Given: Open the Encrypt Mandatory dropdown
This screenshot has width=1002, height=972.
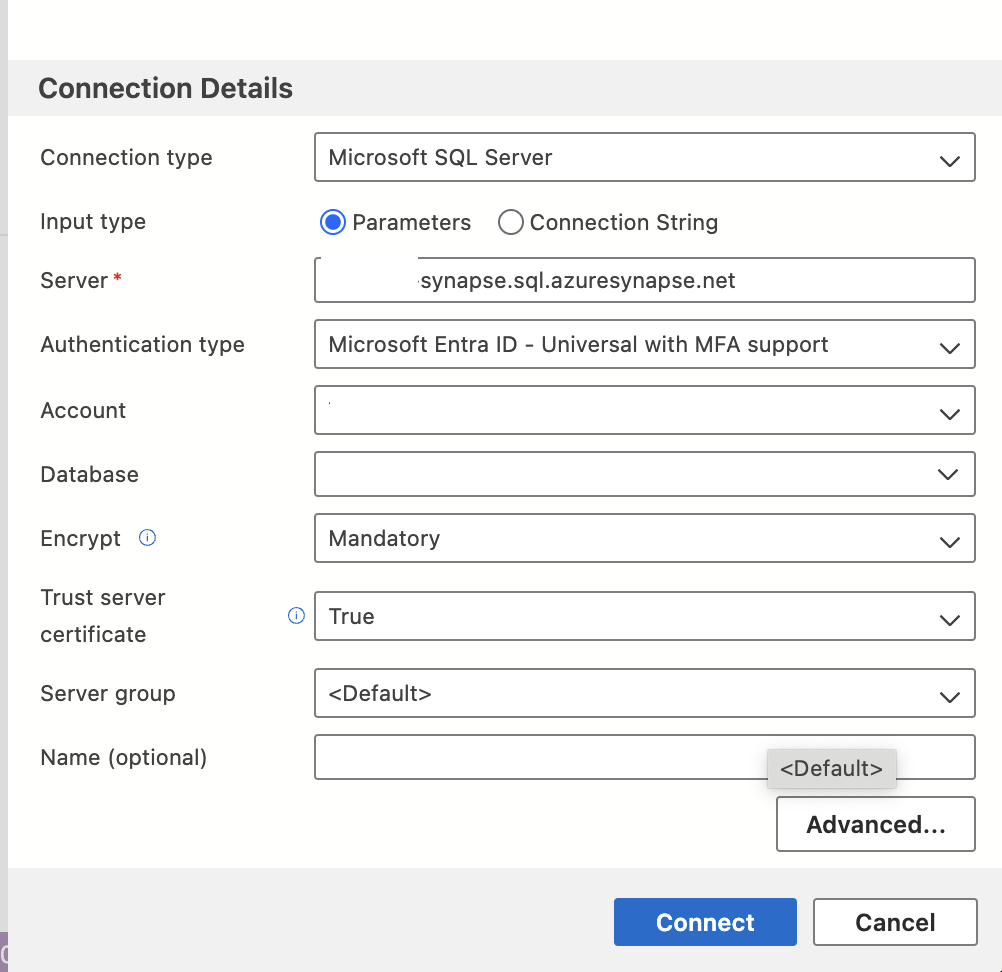Looking at the screenshot, I should tap(645, 538).
